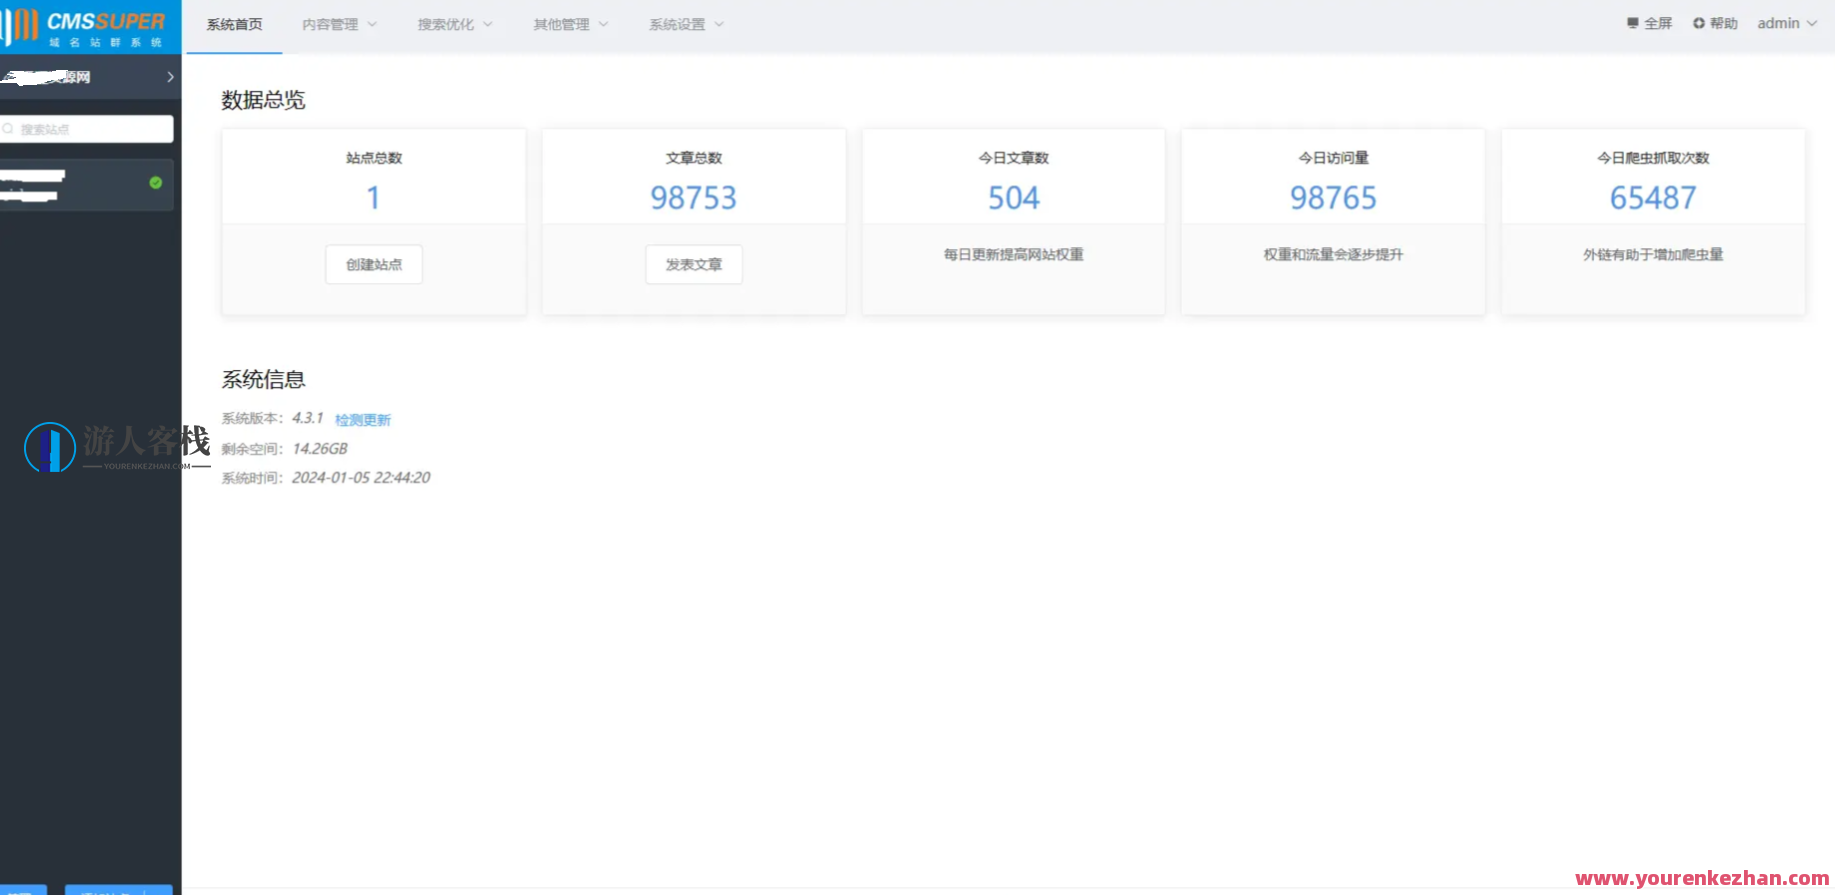This screenshot has width=1835, height=895.
Task: Switch to the 系统首页 tab
Action: [x=234, y=24]
